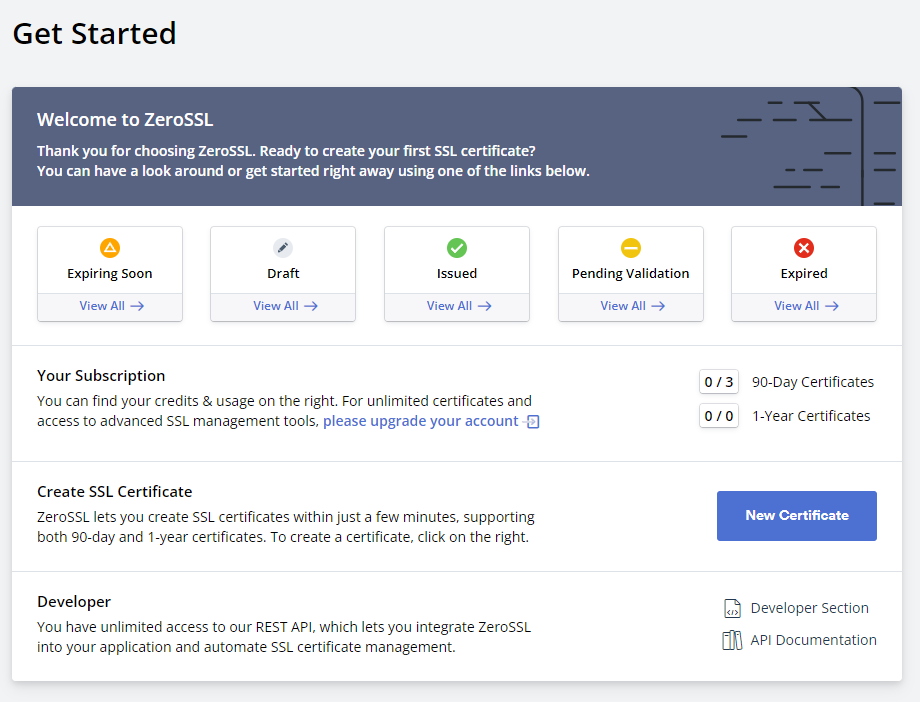Click the upgrade account external link icon
The width and height of the screenshot is (920, 702).
(x=532, y=422)
